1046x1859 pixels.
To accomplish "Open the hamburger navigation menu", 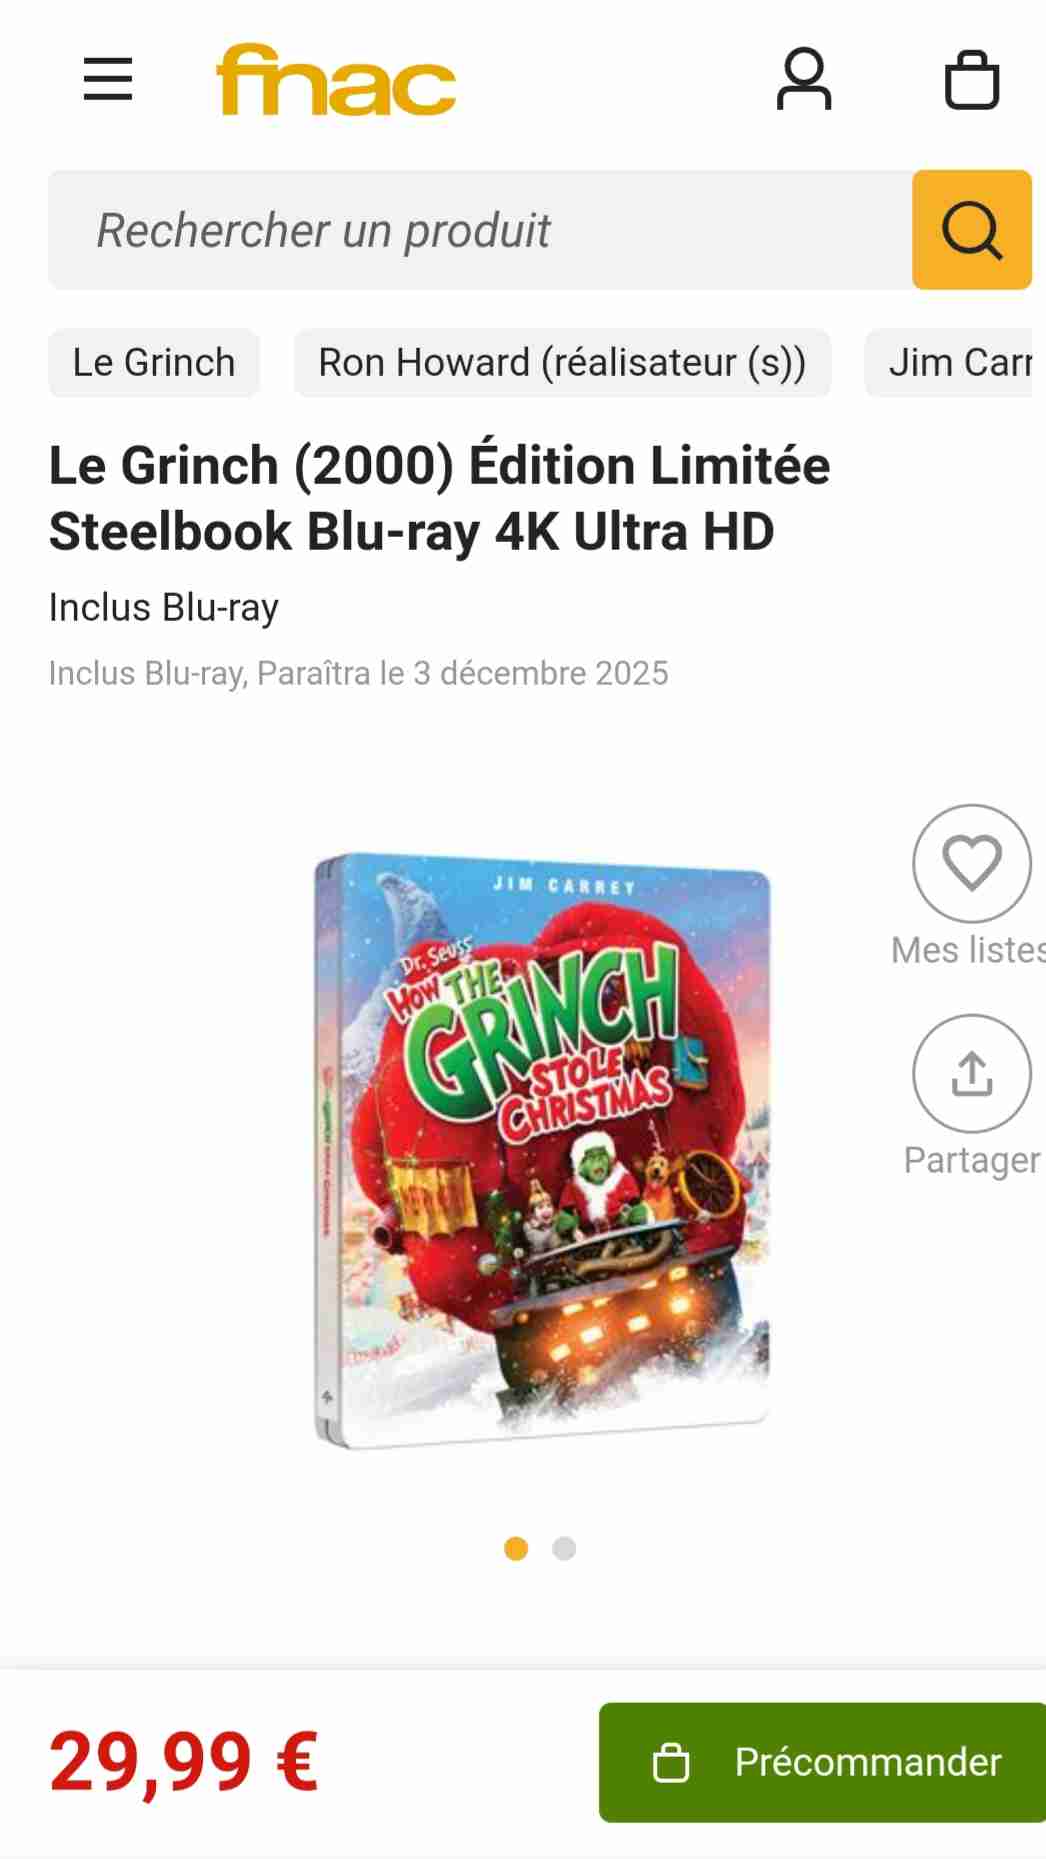I will click(x=108, y=79).
